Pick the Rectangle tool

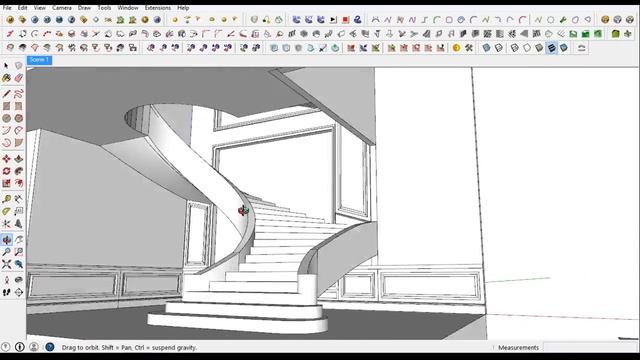6,106
